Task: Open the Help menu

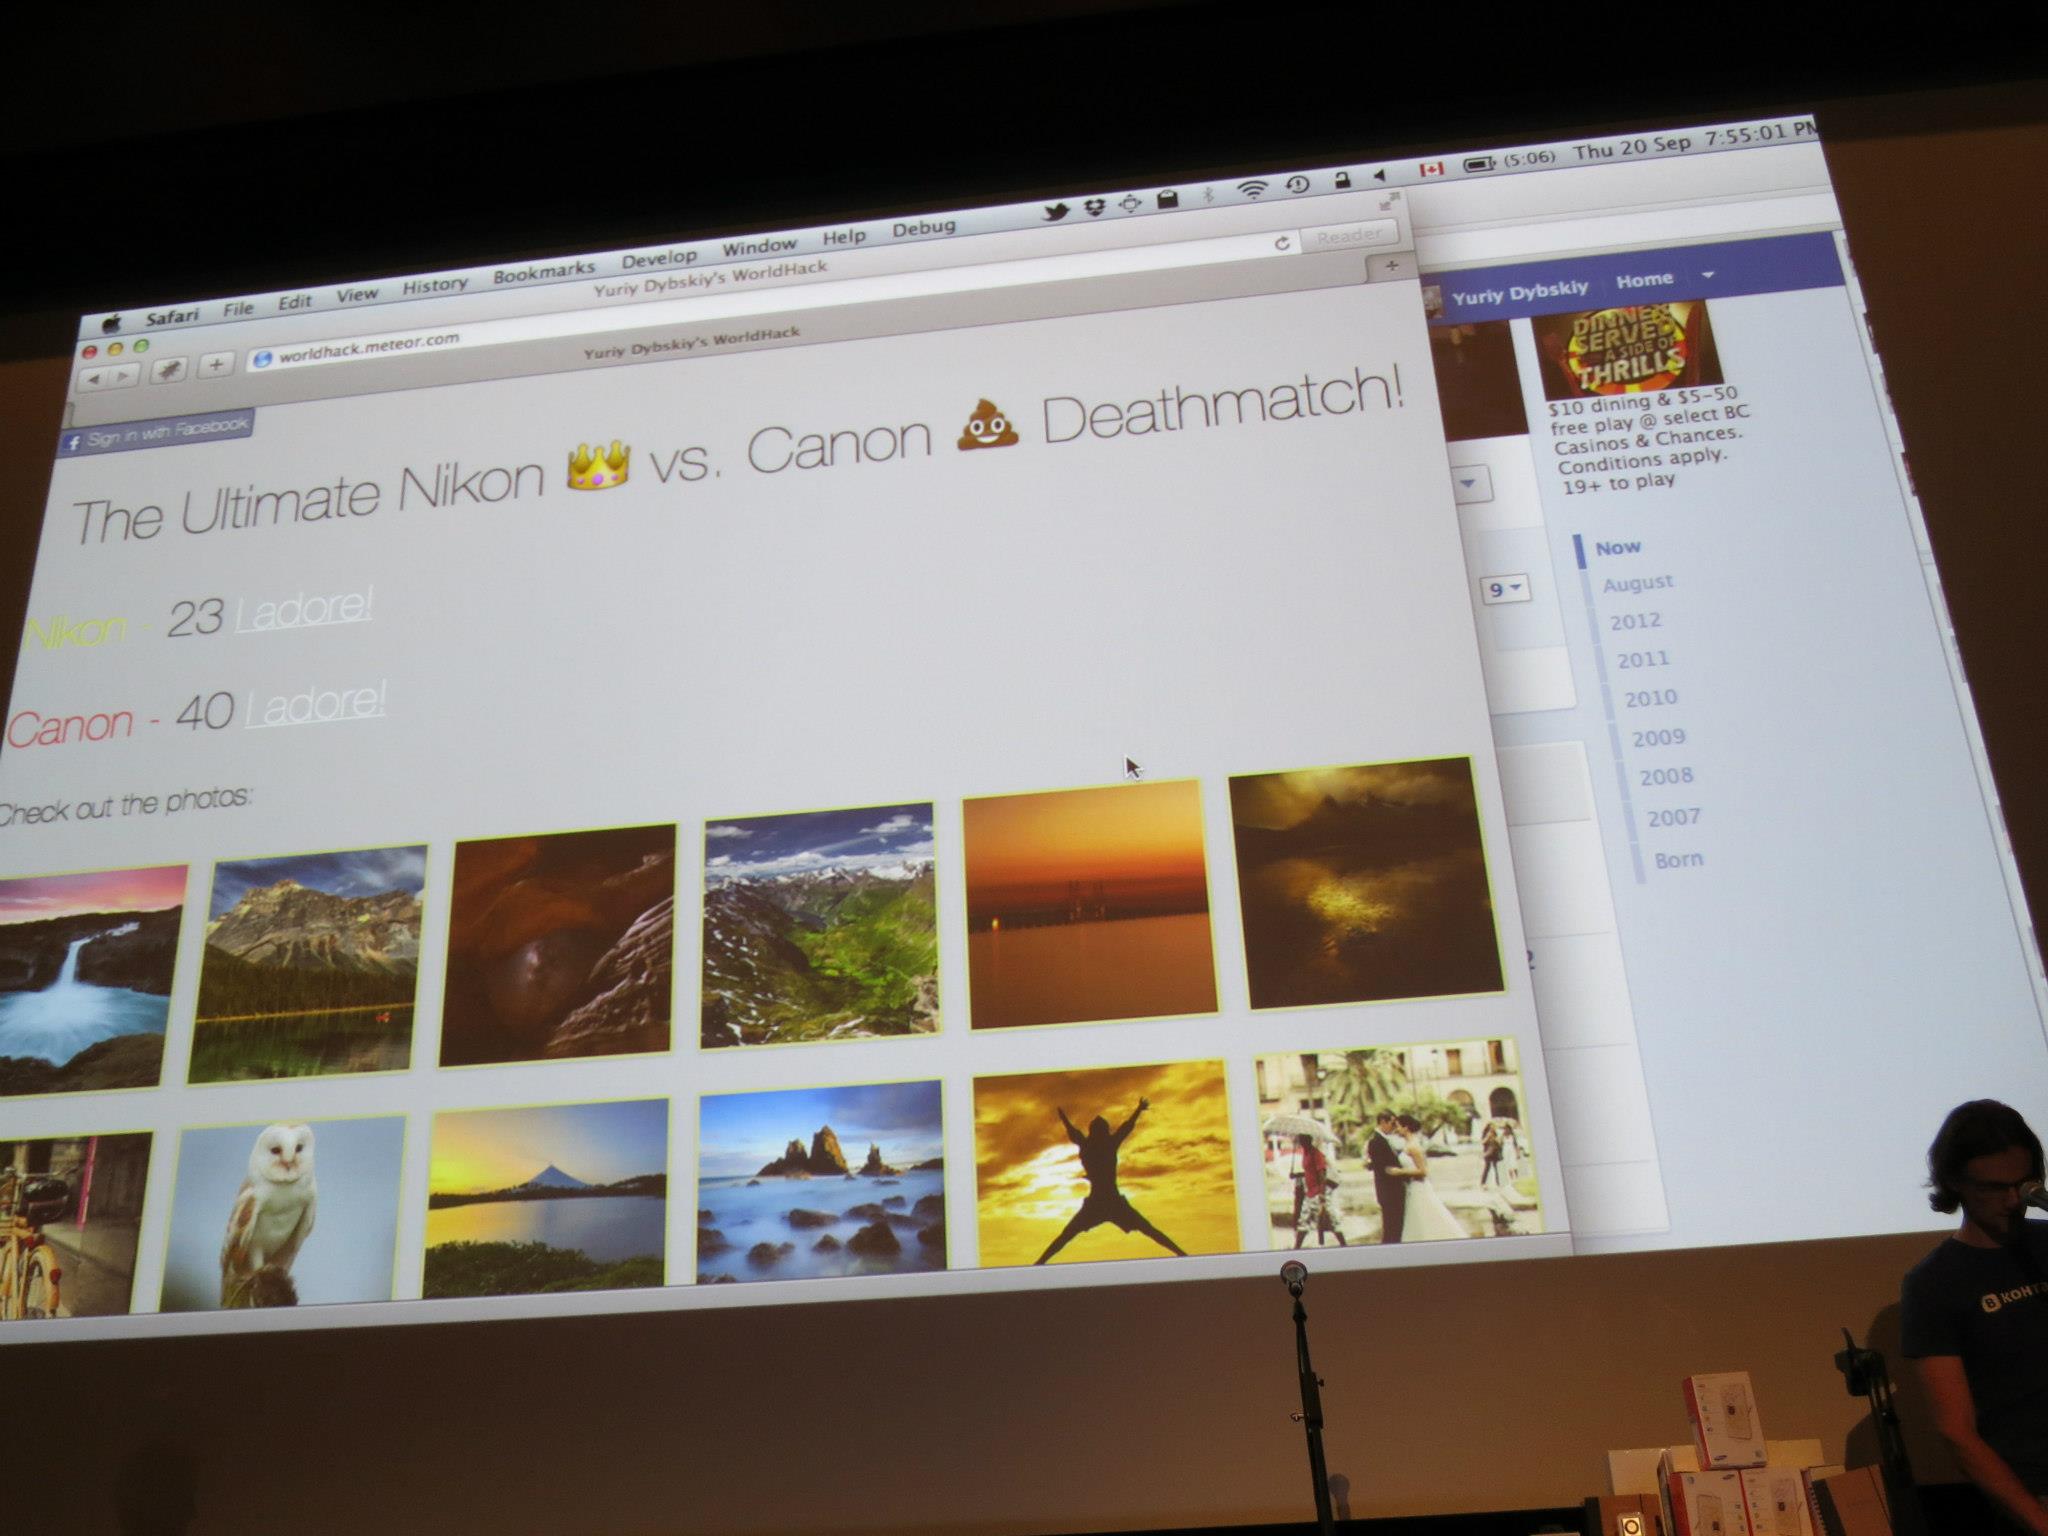Action: (844, 237)
